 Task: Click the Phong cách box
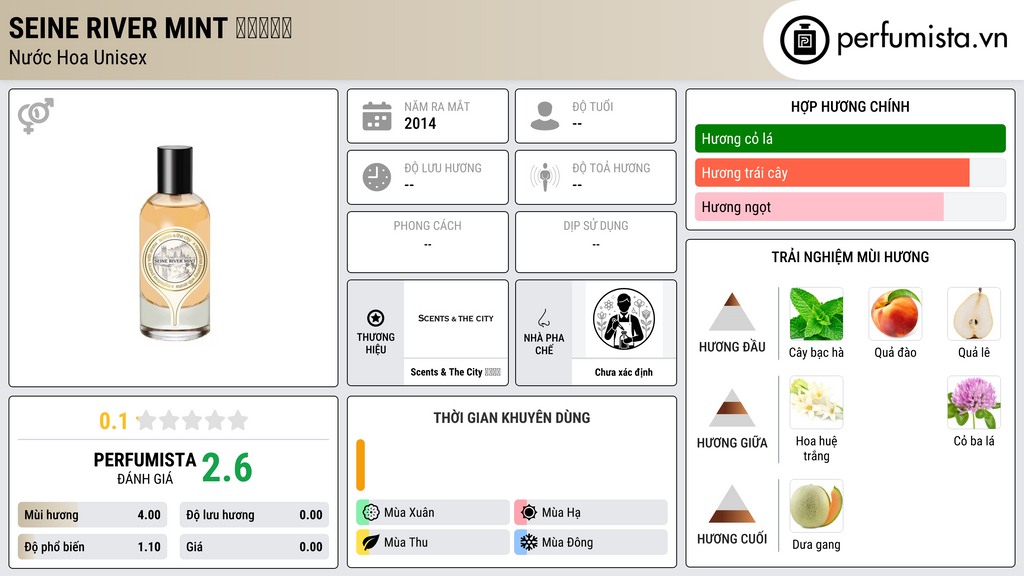pyautogui.click(x=428, y=242)
